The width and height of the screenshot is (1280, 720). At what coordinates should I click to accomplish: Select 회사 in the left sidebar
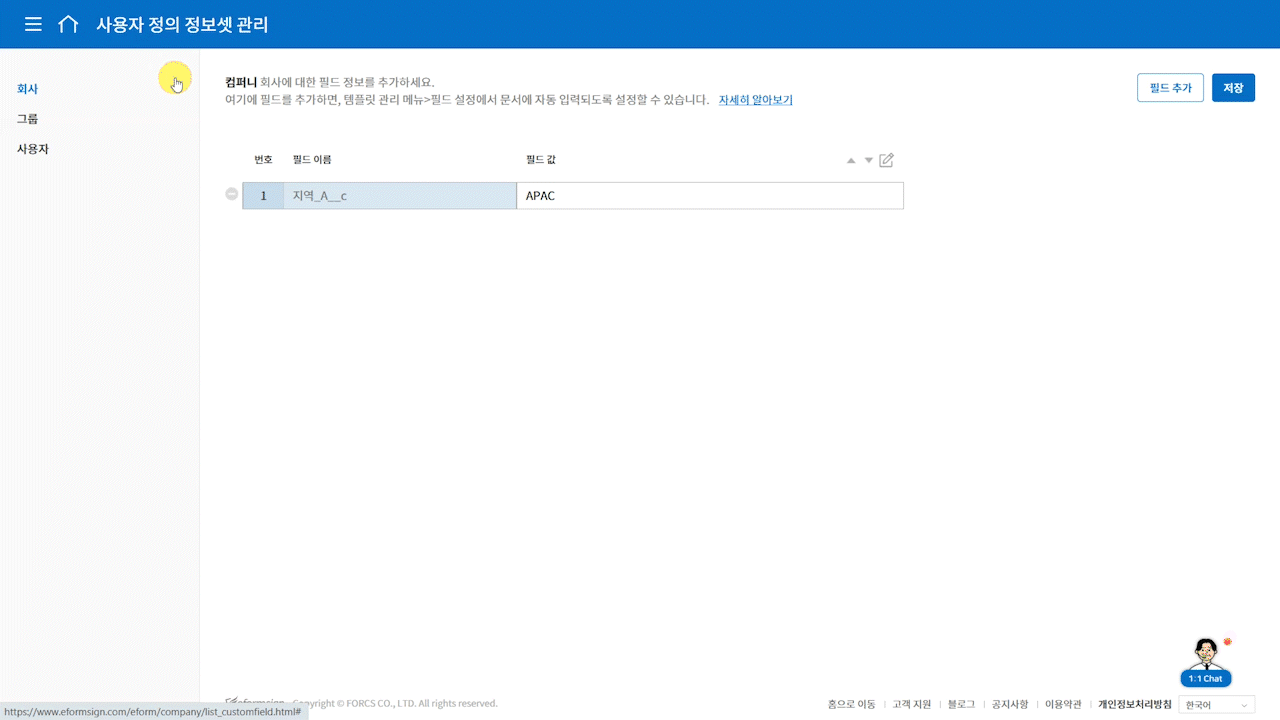pos(28,89)
